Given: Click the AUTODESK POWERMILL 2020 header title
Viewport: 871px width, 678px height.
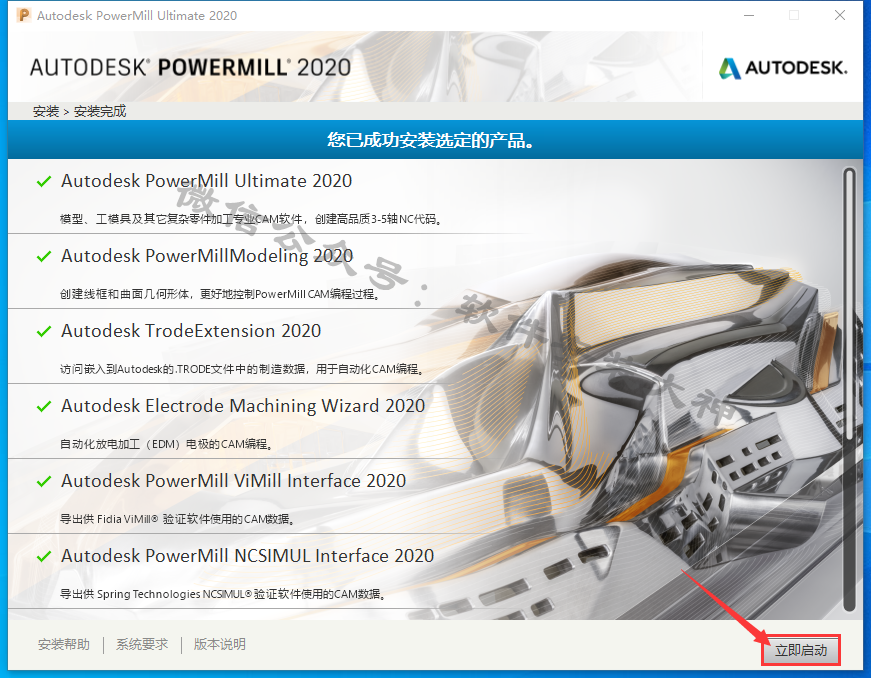Looking at the screenshot, I should 191,67.
